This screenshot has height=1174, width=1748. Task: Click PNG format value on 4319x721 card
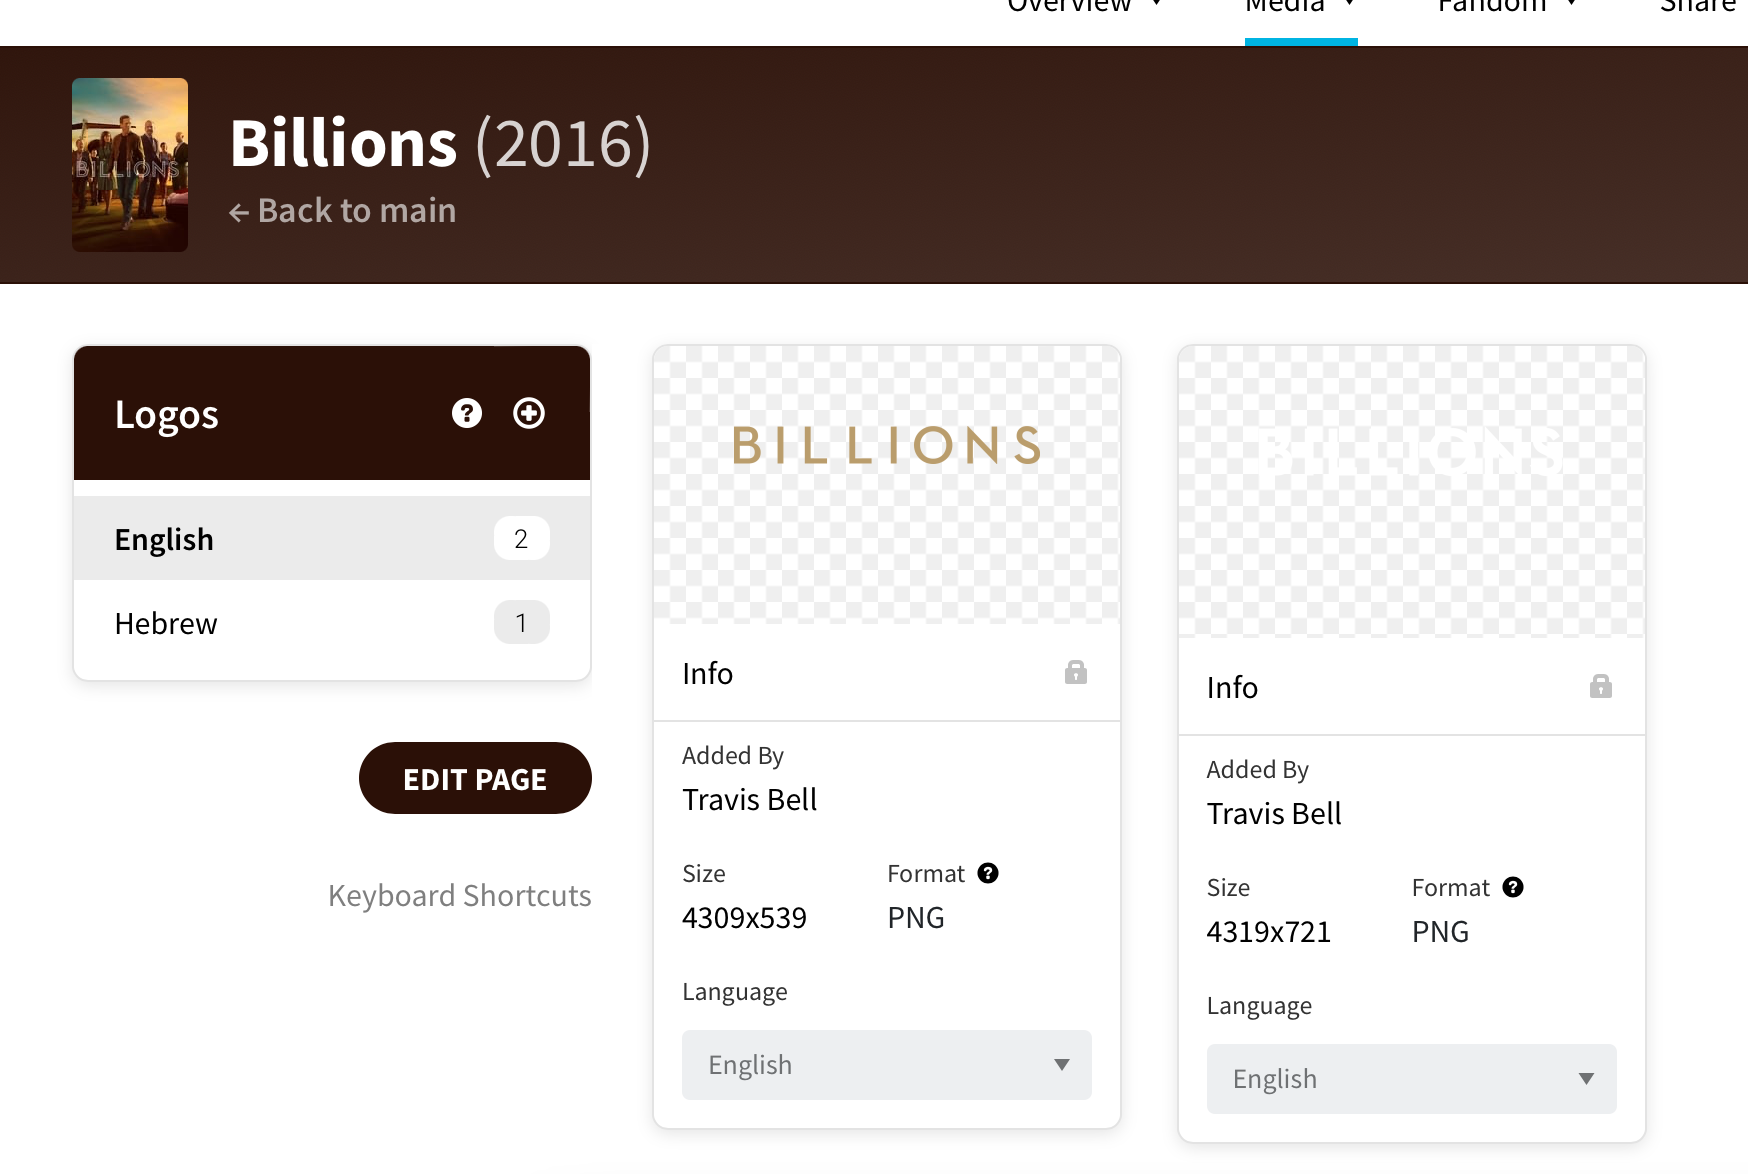pyautogui.click(x=1440, y=932)
